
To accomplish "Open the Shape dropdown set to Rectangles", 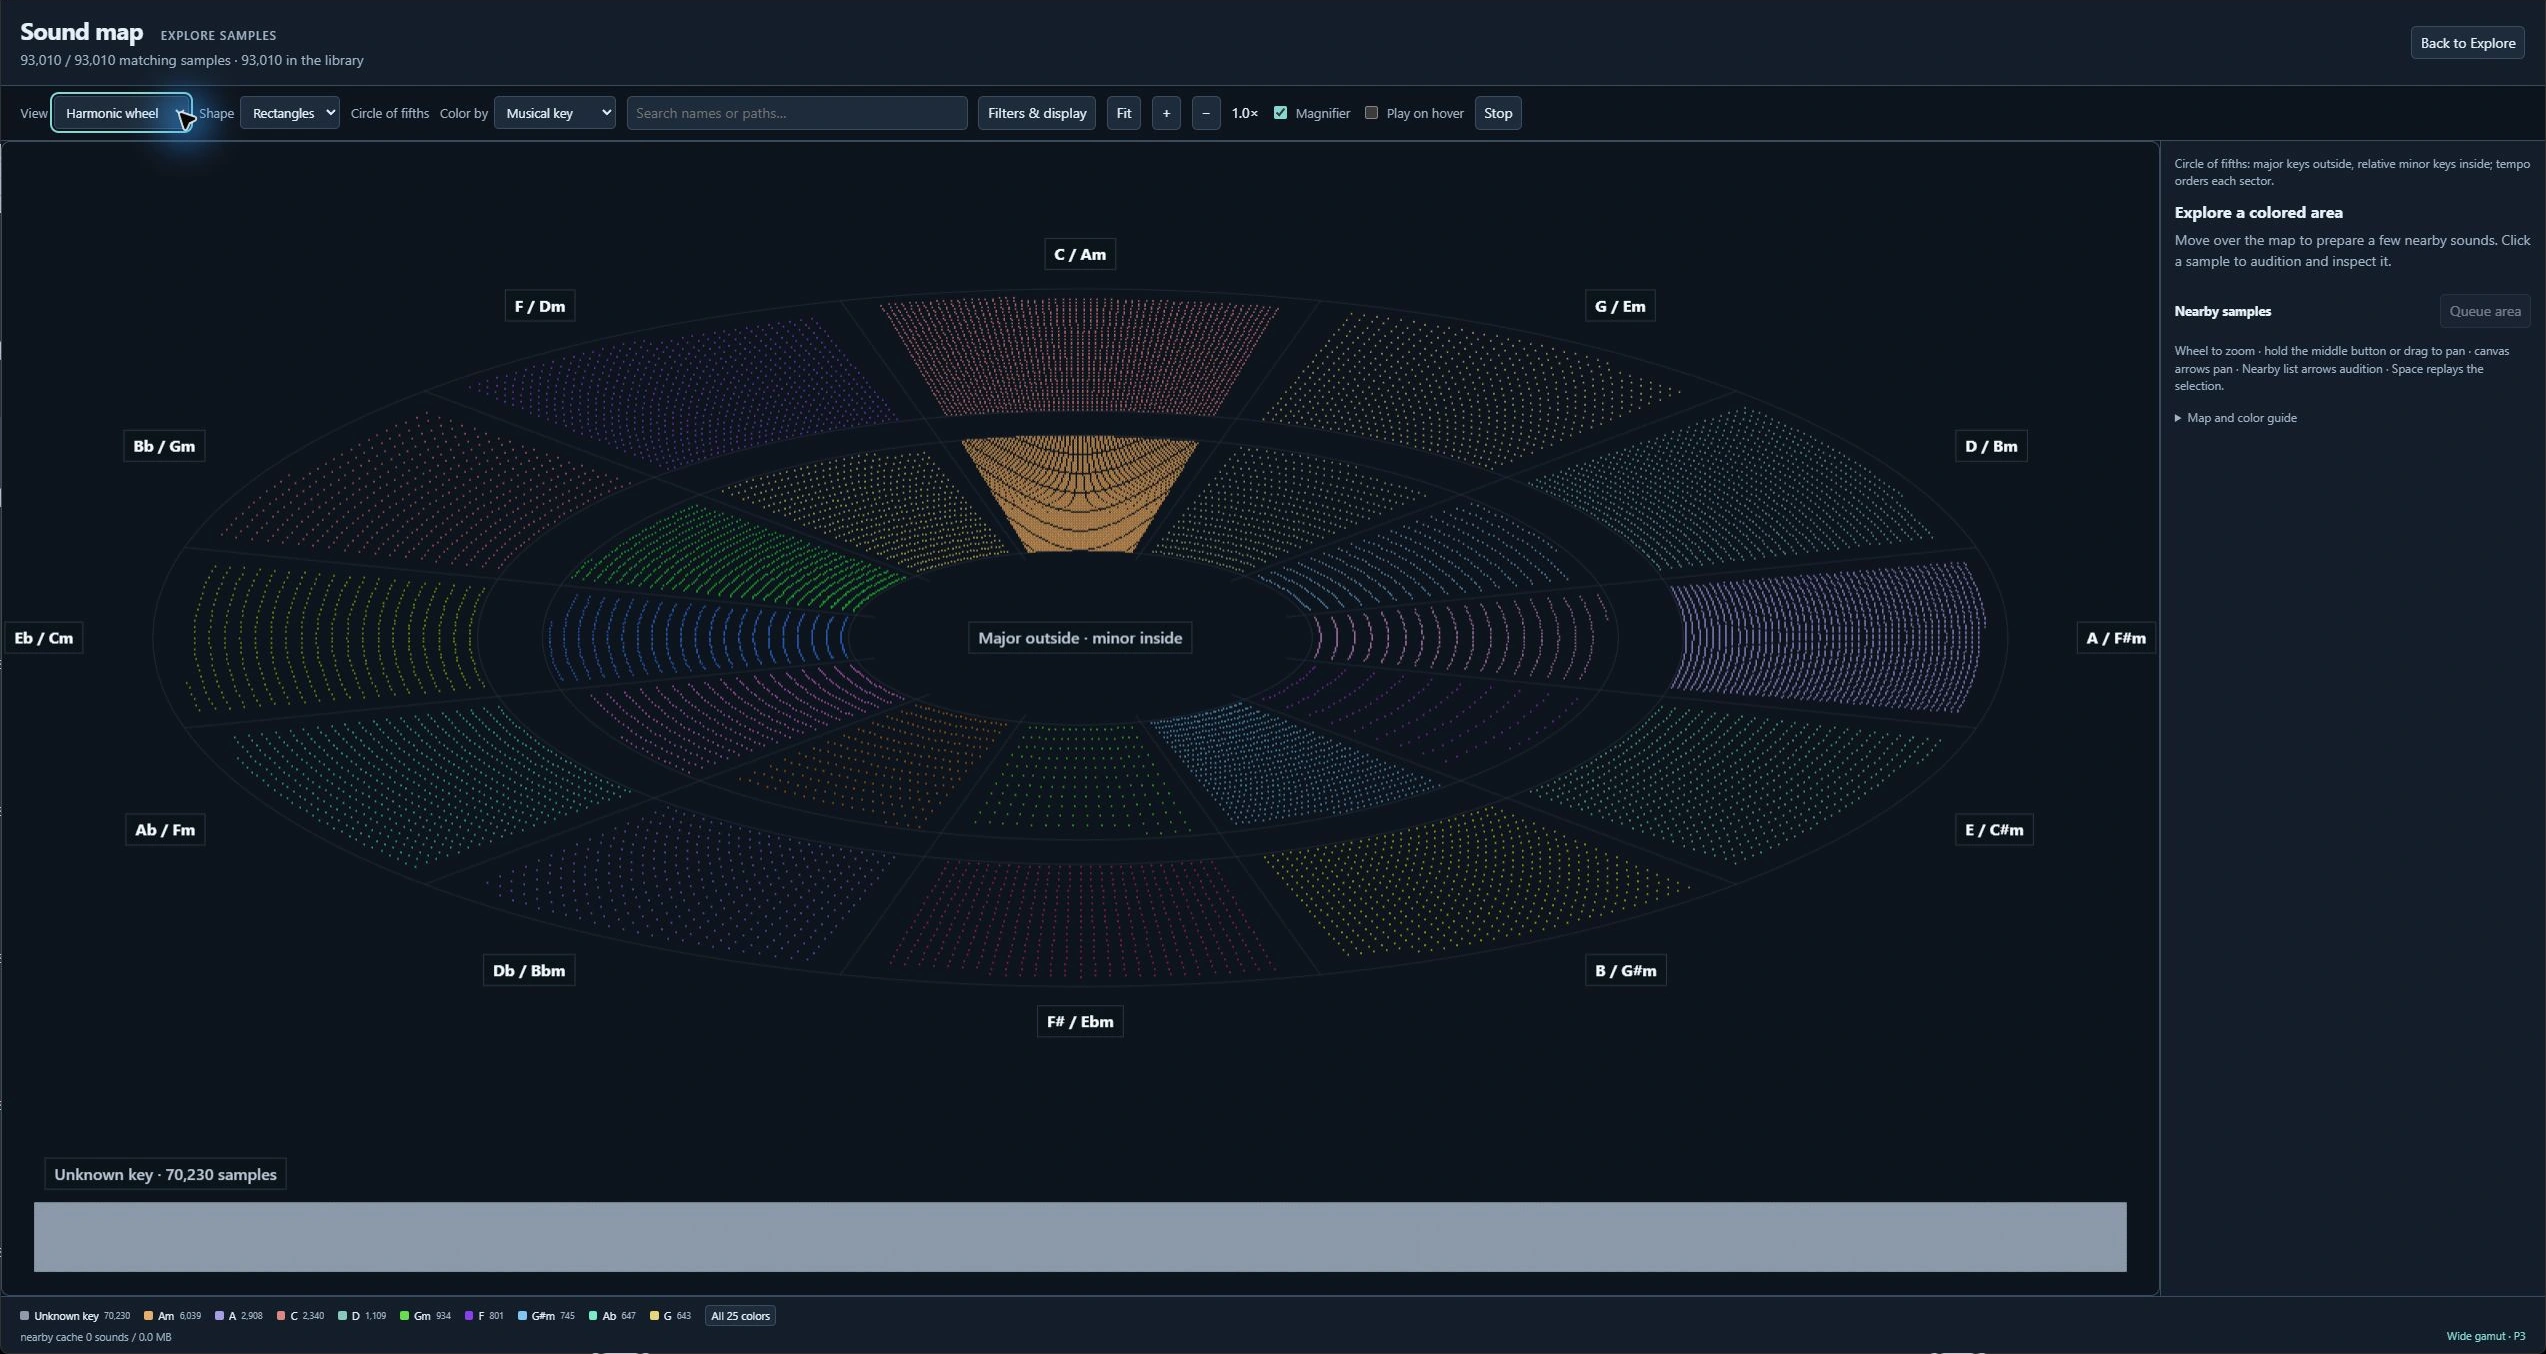I will click(289, 113).
